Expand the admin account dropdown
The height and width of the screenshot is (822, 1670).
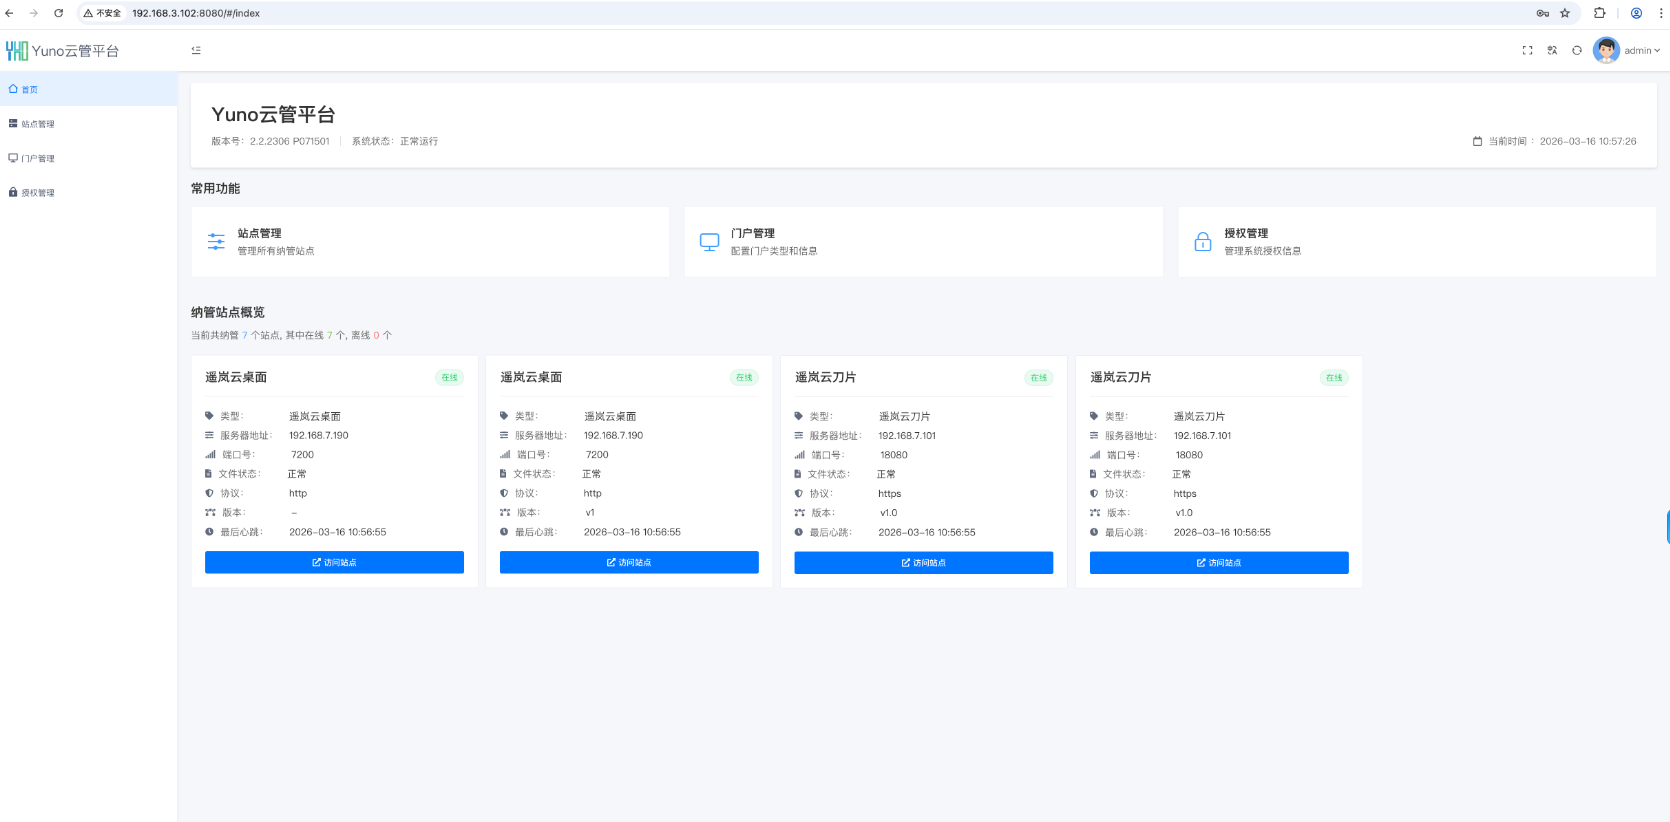[x=1642, y=50]
